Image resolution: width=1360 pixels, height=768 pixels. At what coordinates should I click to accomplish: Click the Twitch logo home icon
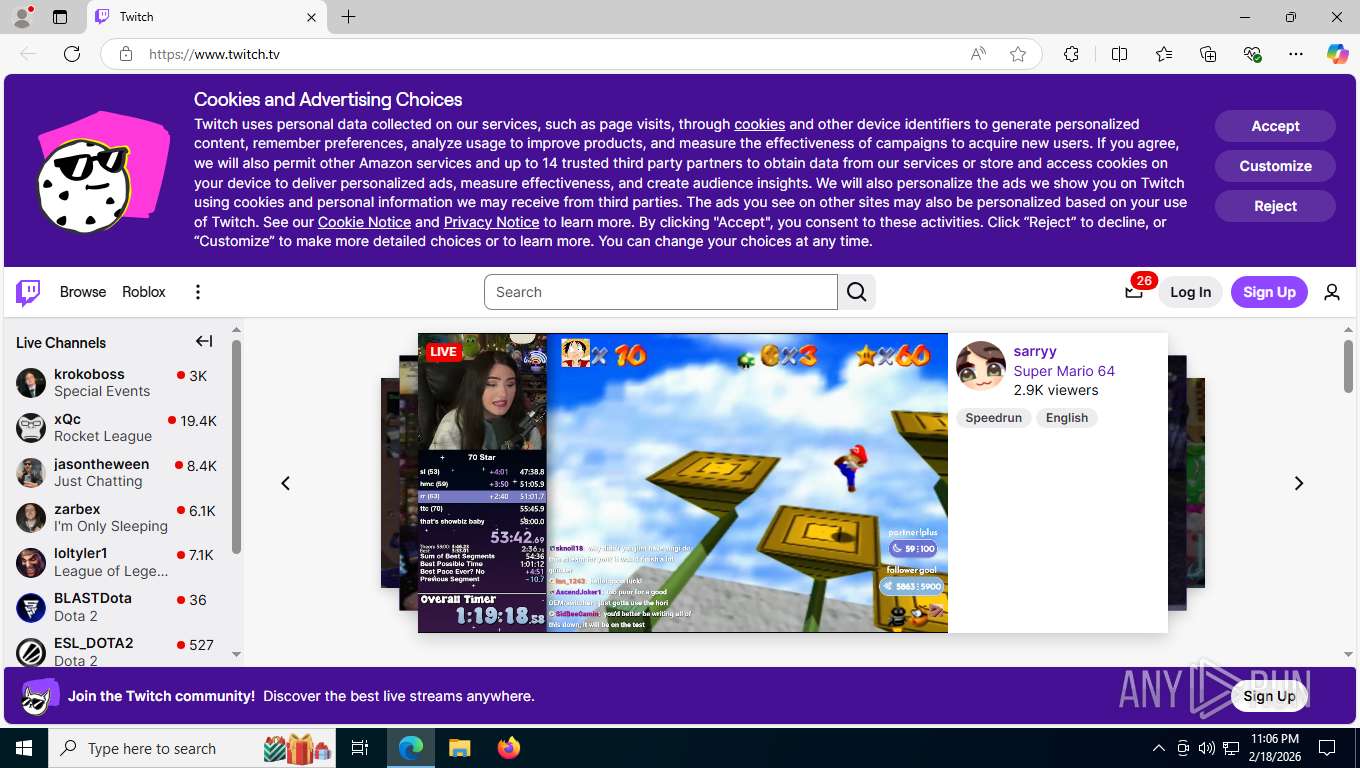click(x=28, y=292)
